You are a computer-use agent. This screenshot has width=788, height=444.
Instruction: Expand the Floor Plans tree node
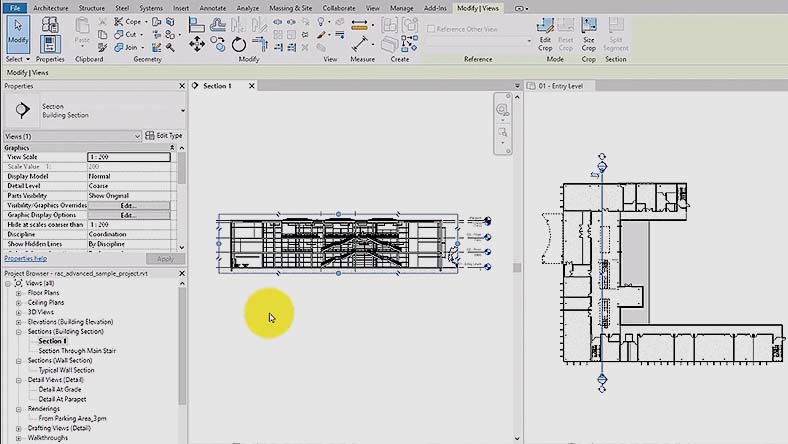pos(19,293)
